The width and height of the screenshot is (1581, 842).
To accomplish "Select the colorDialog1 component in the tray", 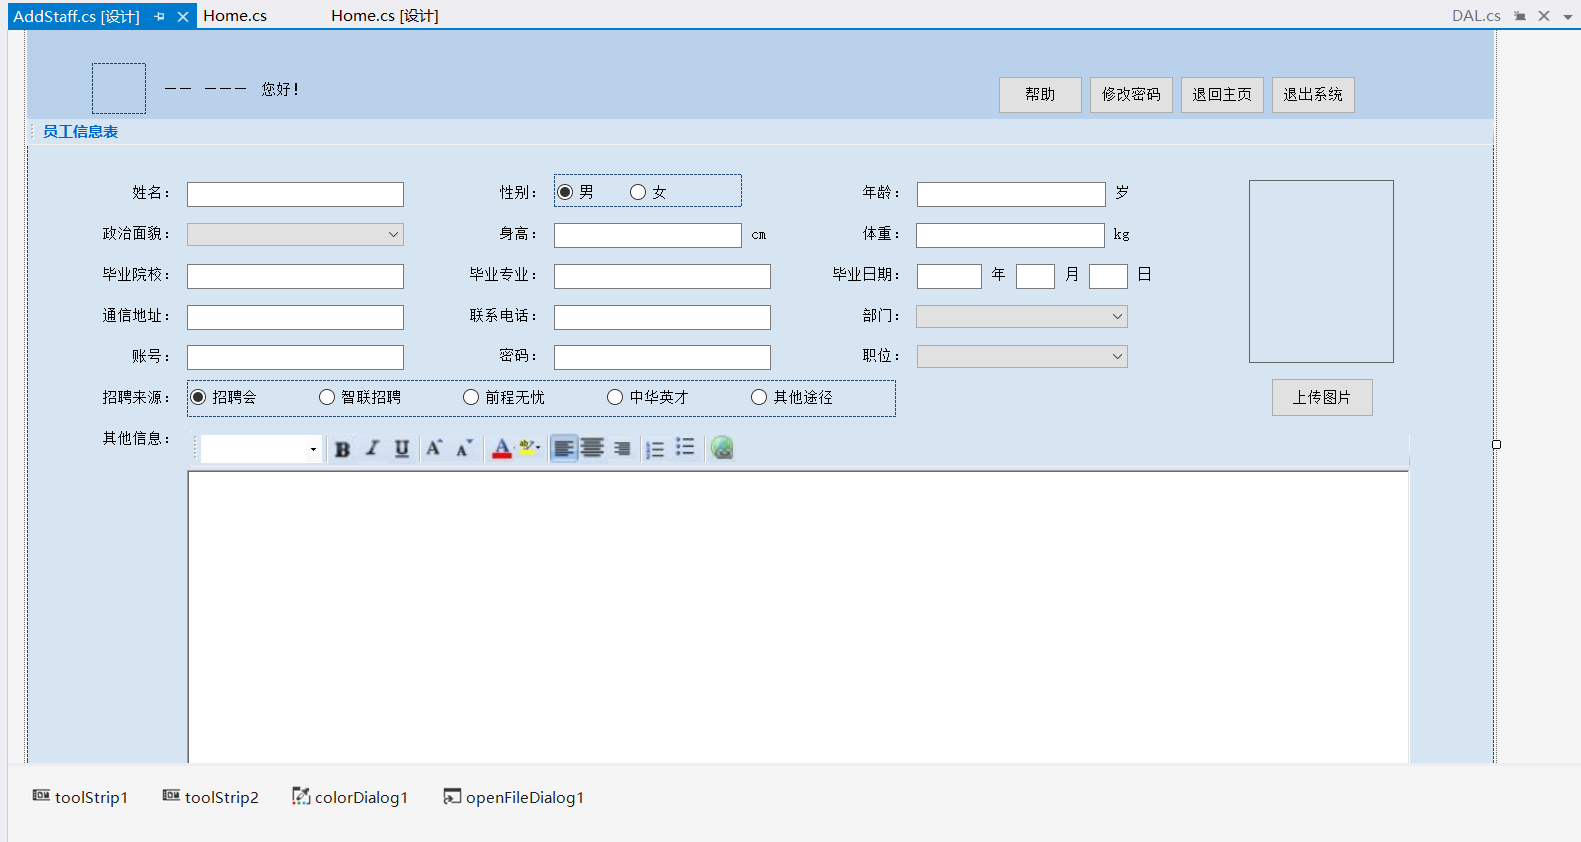I will (x=350, y=797).
